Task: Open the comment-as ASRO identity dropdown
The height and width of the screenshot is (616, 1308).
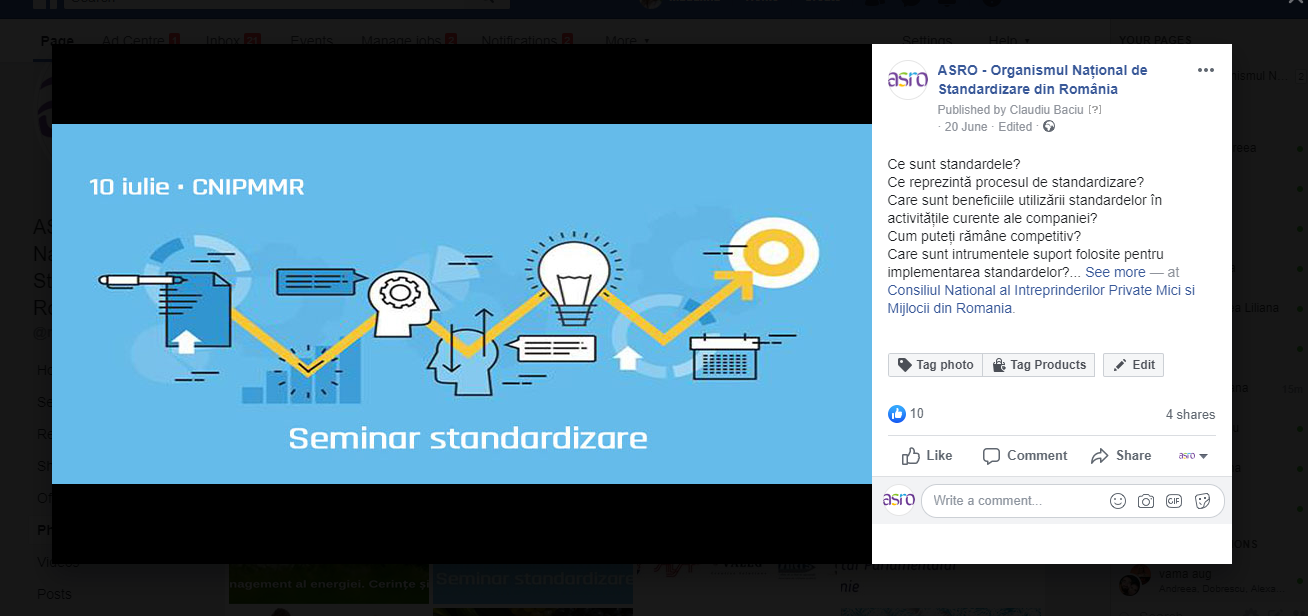Action: [1193, 456]
